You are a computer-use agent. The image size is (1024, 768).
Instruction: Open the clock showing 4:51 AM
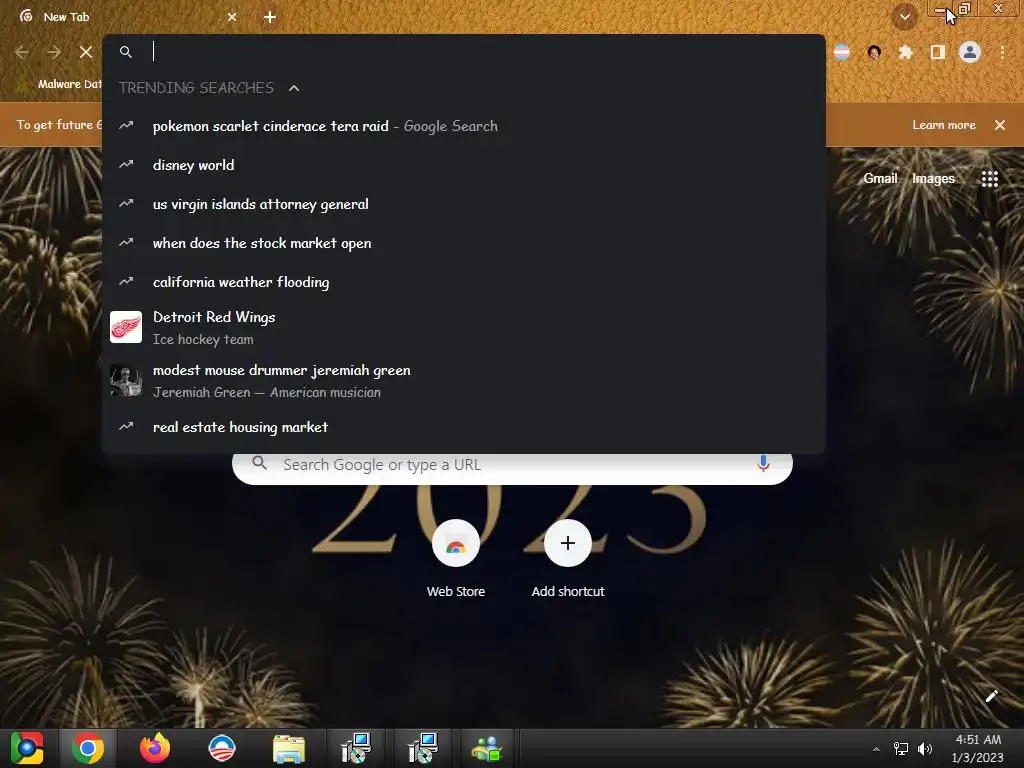tap(978, 749)
